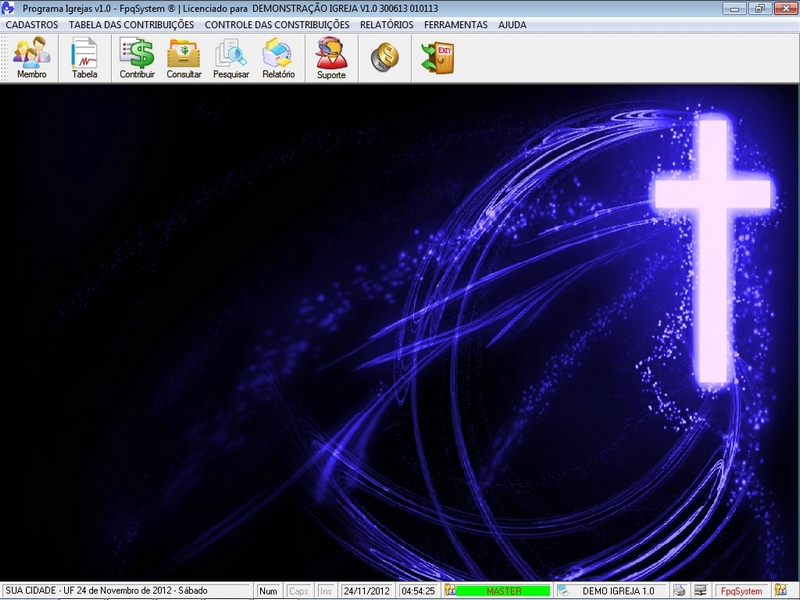Click the application logo in title bar

click(8, 8)
